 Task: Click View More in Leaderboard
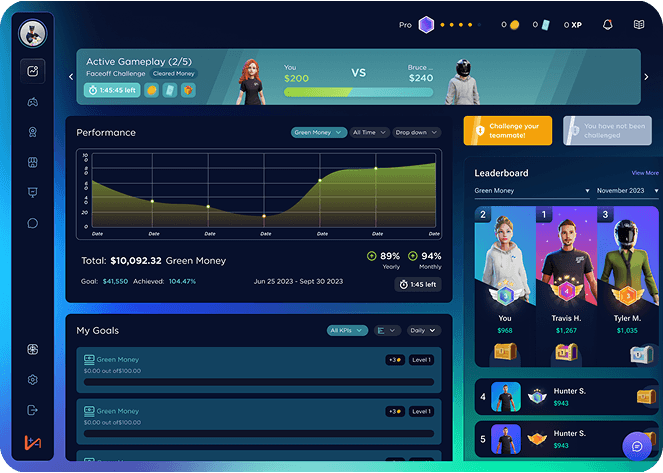tap(645, 173)
